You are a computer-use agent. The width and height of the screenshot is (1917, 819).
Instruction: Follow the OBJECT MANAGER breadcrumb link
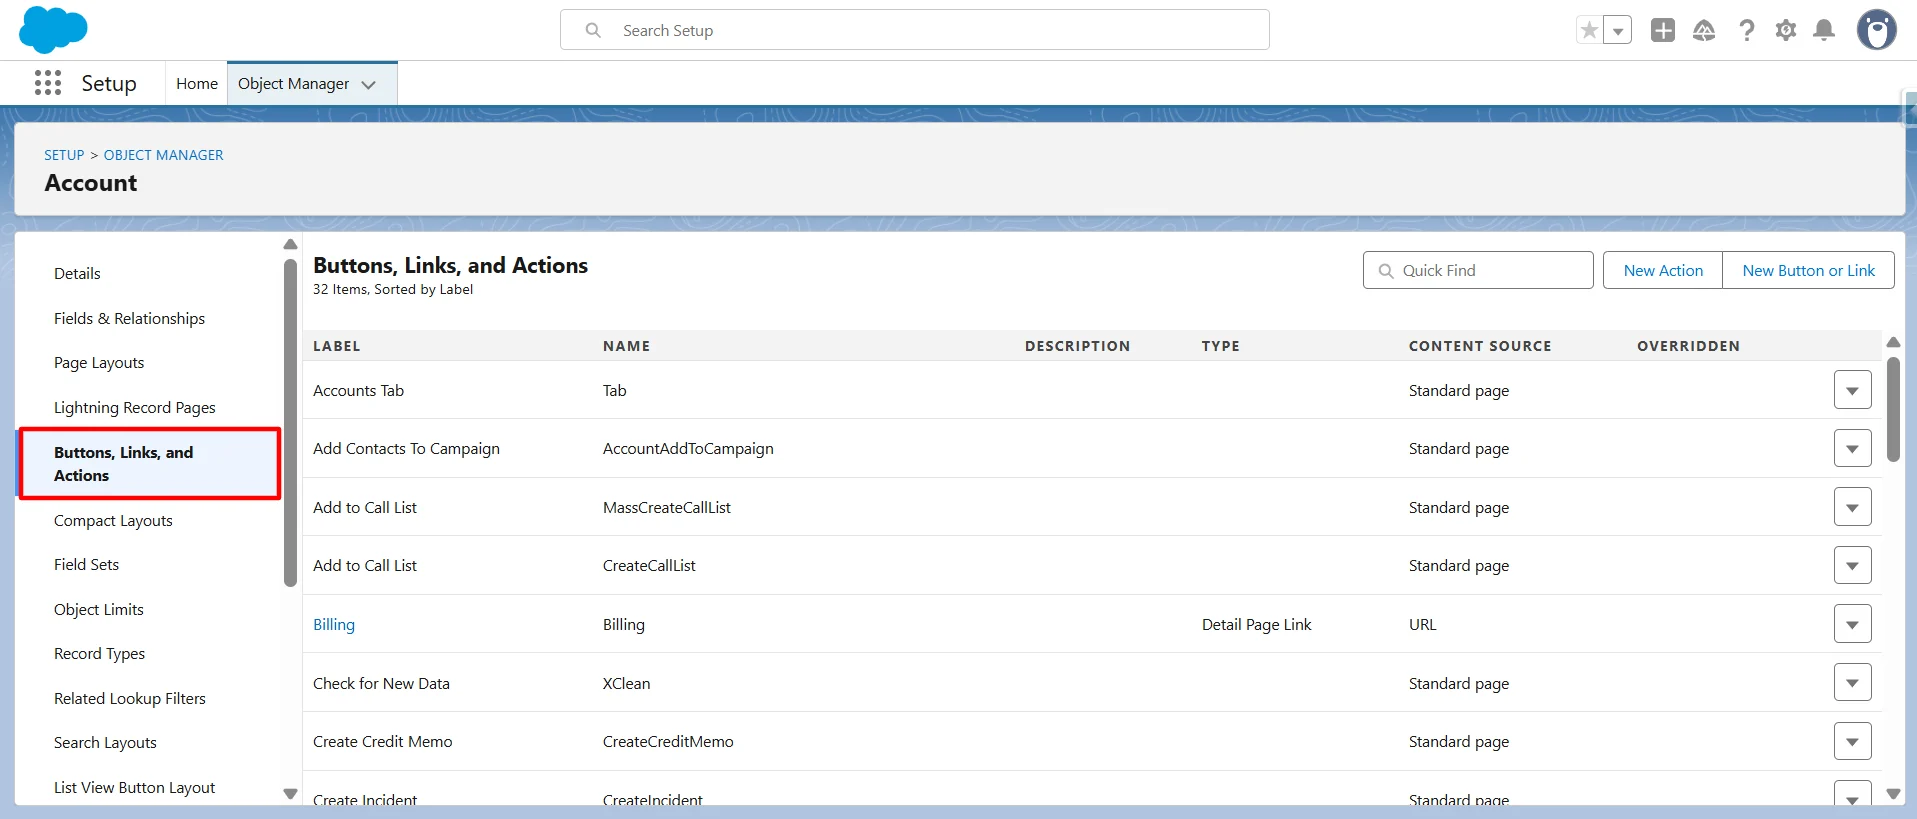pyautogui.click(x=164, y=155)
